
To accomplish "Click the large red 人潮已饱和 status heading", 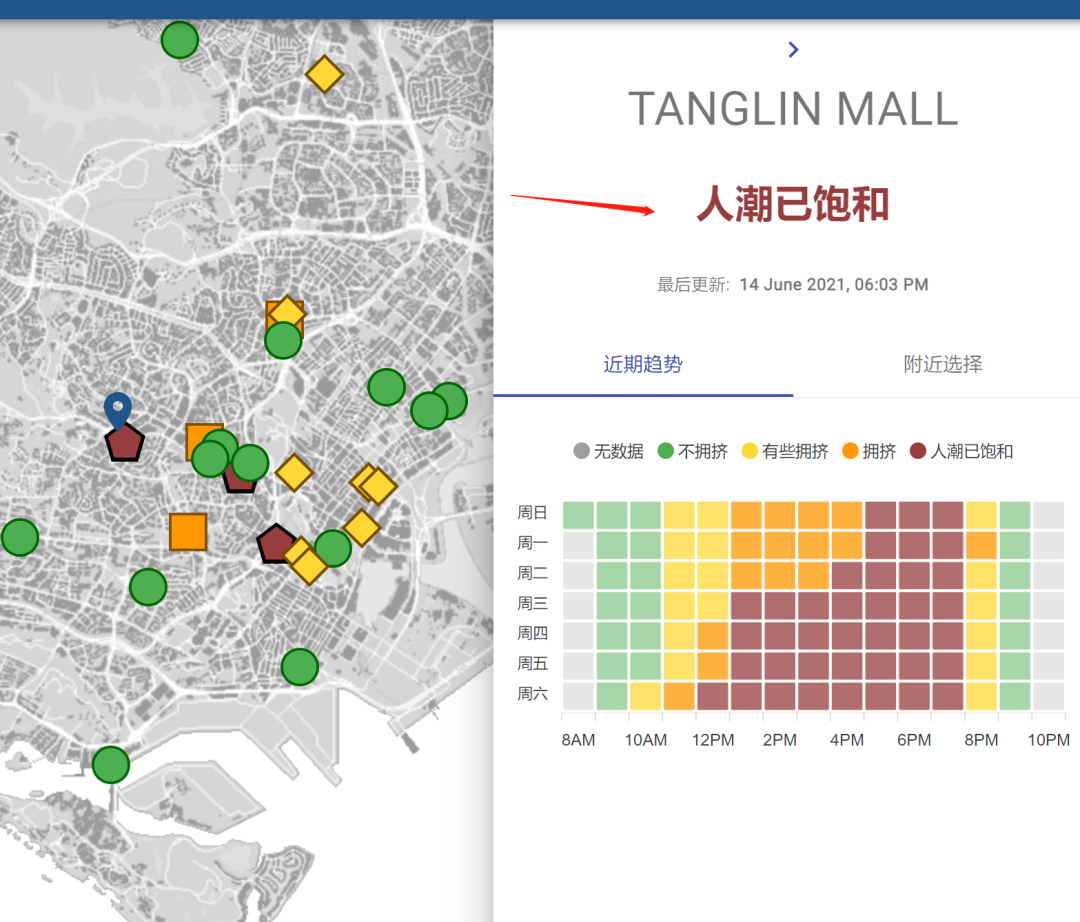I will click(x=793, y=204).
